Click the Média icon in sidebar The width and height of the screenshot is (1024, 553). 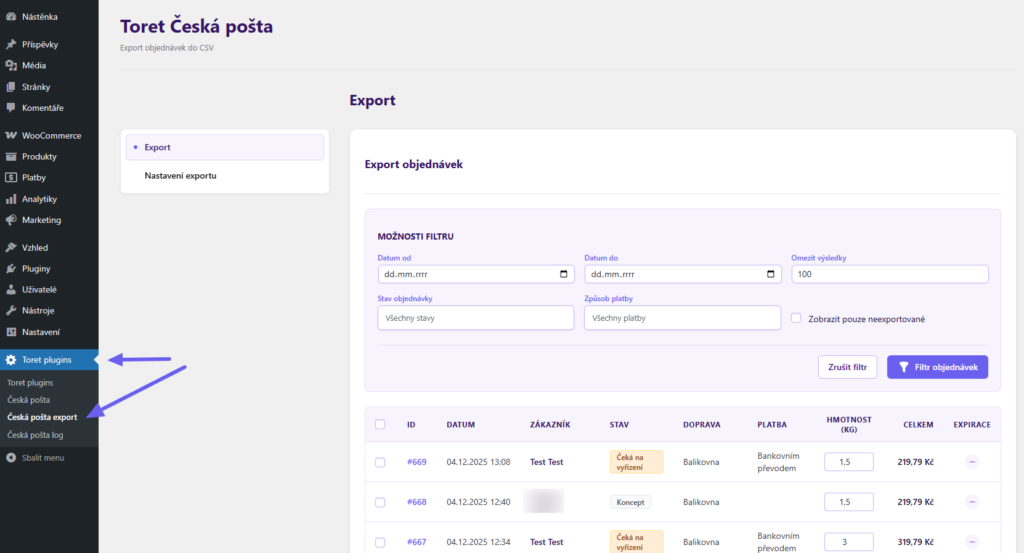[11, 65]
